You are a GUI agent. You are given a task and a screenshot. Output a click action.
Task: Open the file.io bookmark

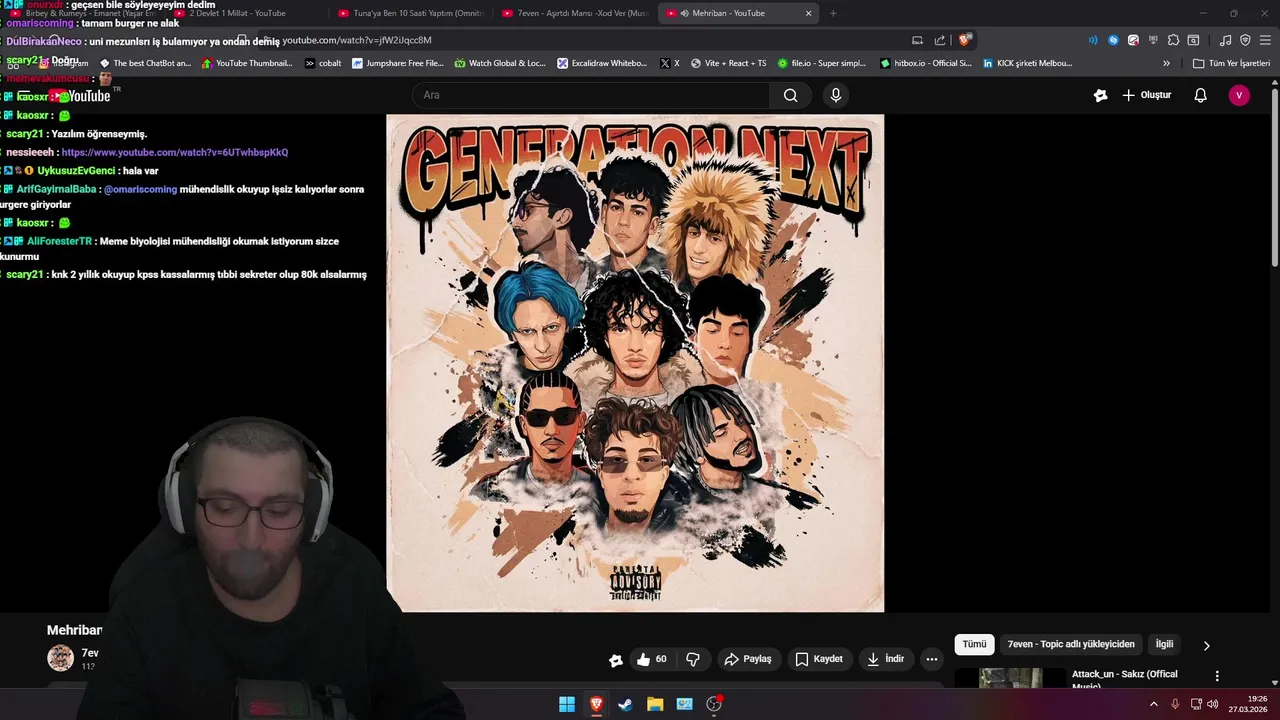822,63
